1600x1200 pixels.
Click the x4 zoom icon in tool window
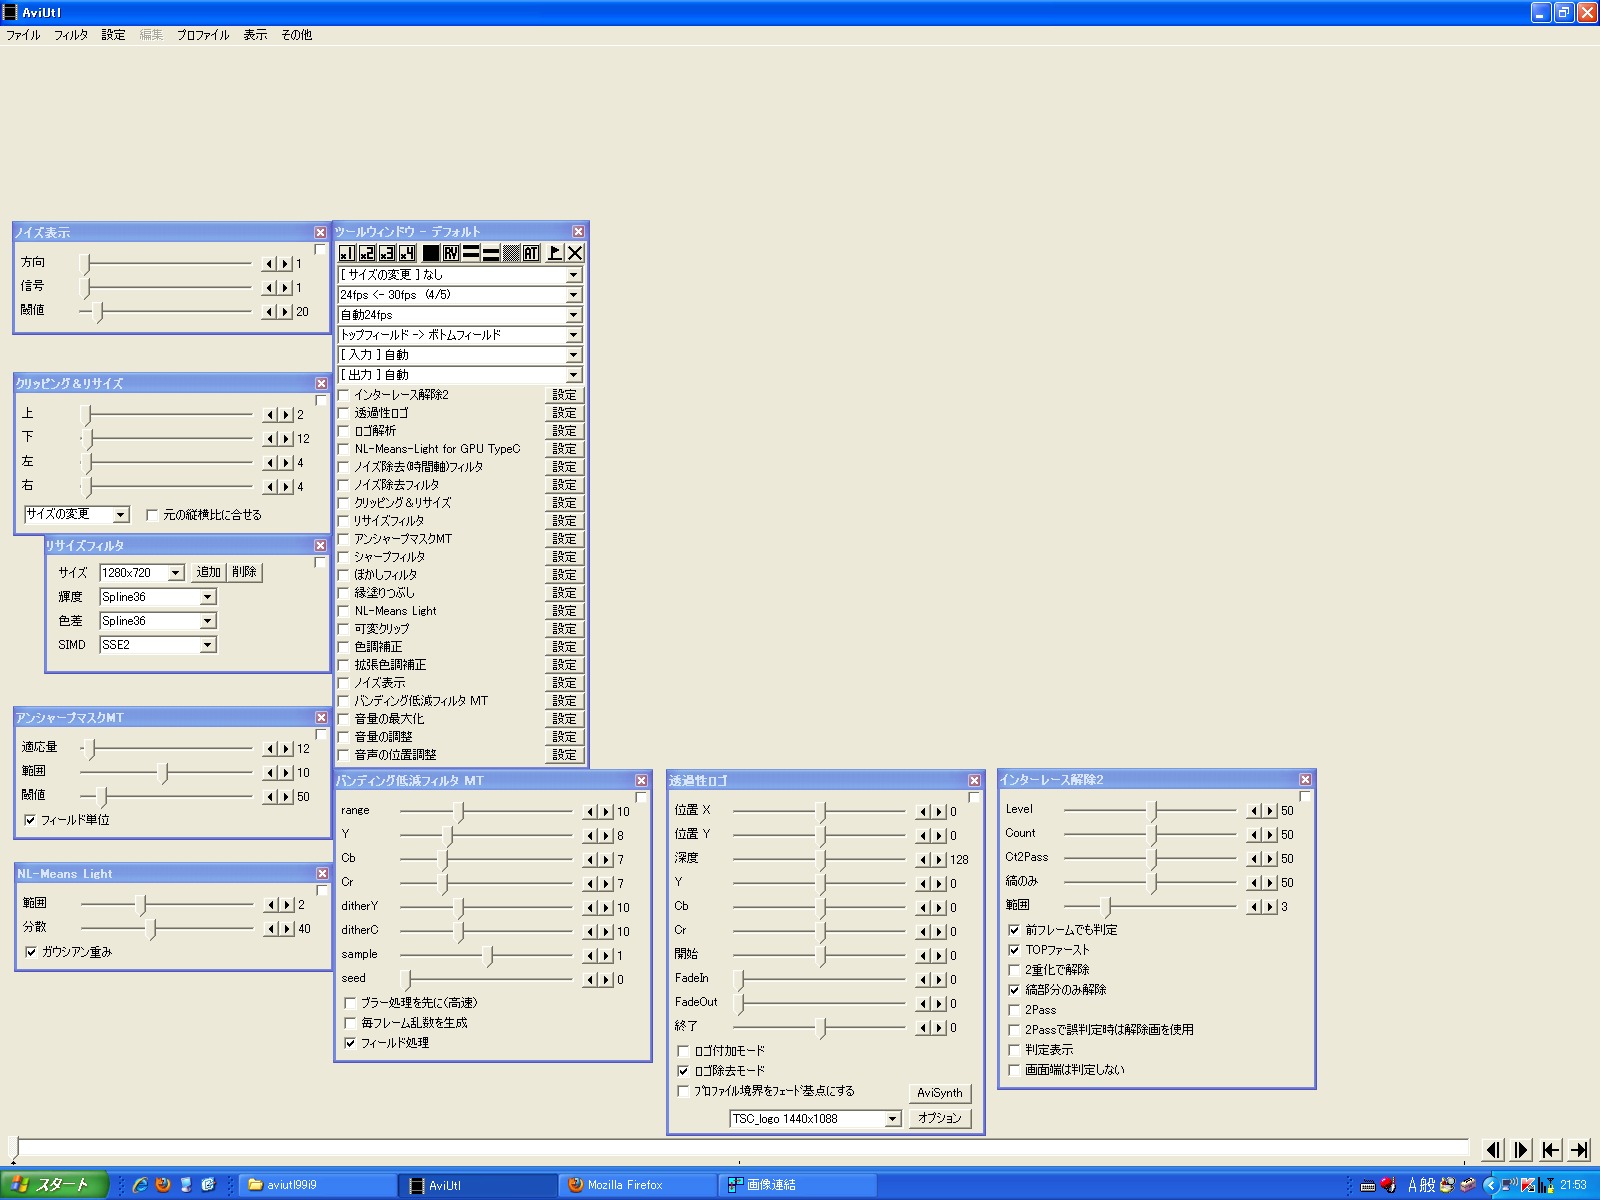pyautogui.click(x=407, y=253)
